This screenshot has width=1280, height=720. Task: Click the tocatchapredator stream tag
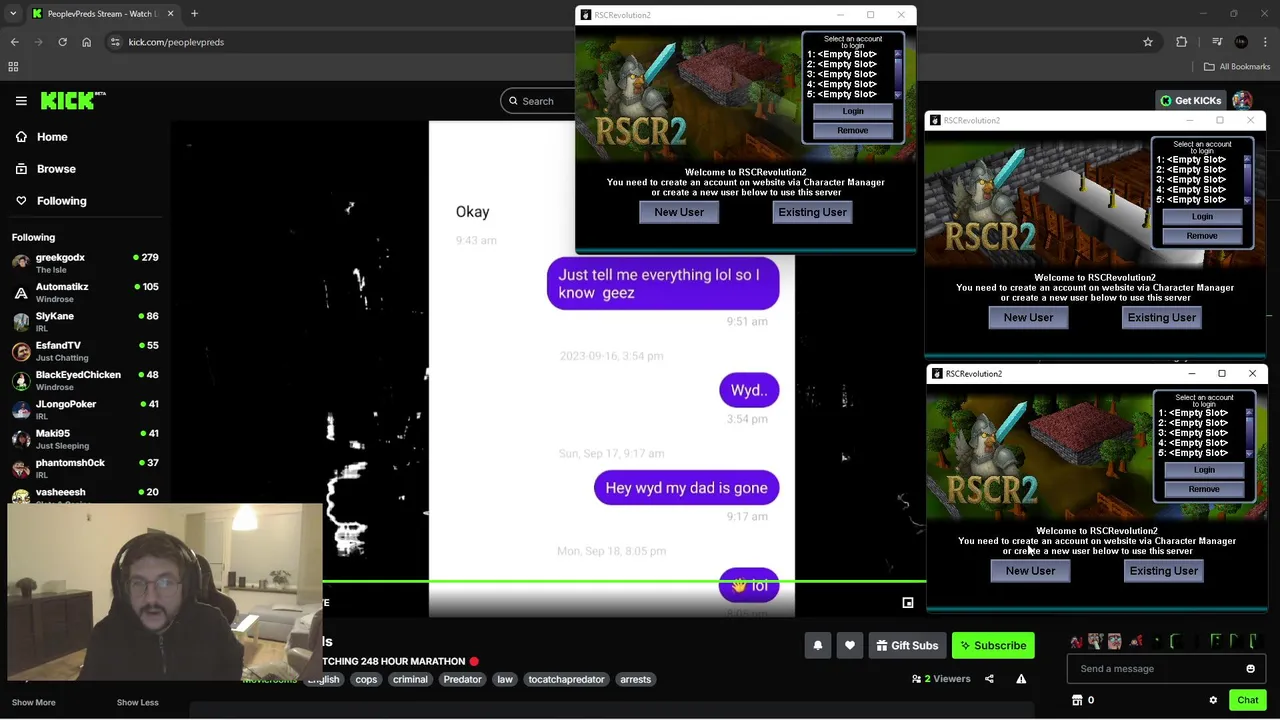[566, 679]
